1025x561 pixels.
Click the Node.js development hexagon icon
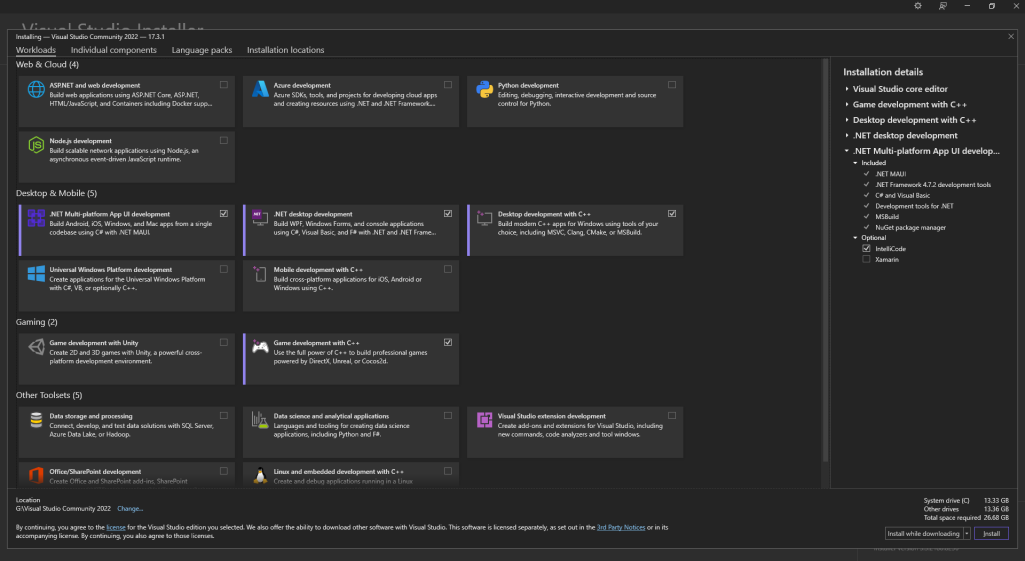37,144
